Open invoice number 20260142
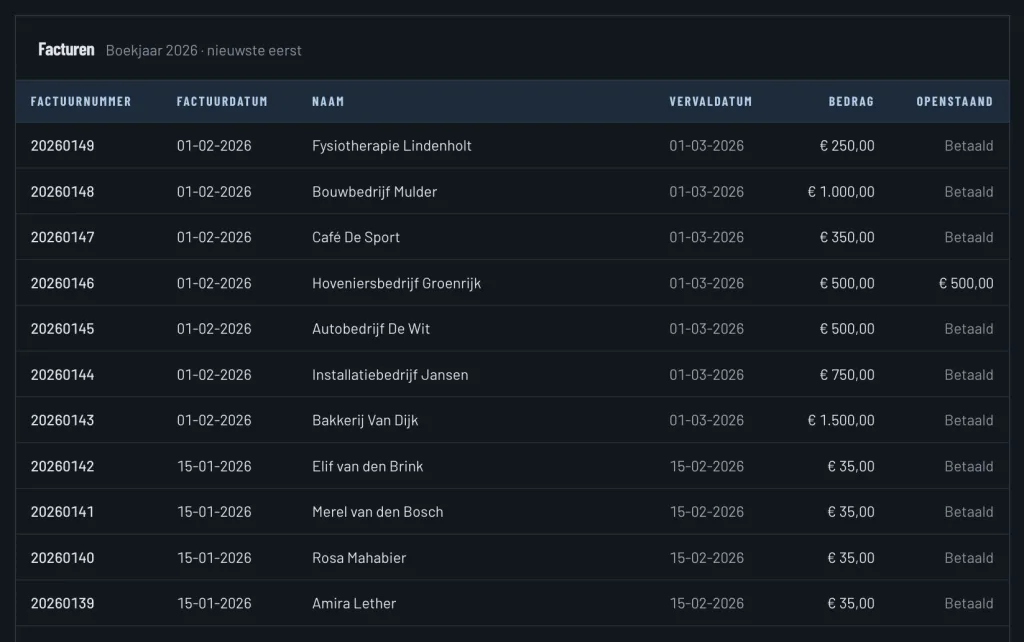This screenshot has width=1024, height=642. click(x=62, y=466)
